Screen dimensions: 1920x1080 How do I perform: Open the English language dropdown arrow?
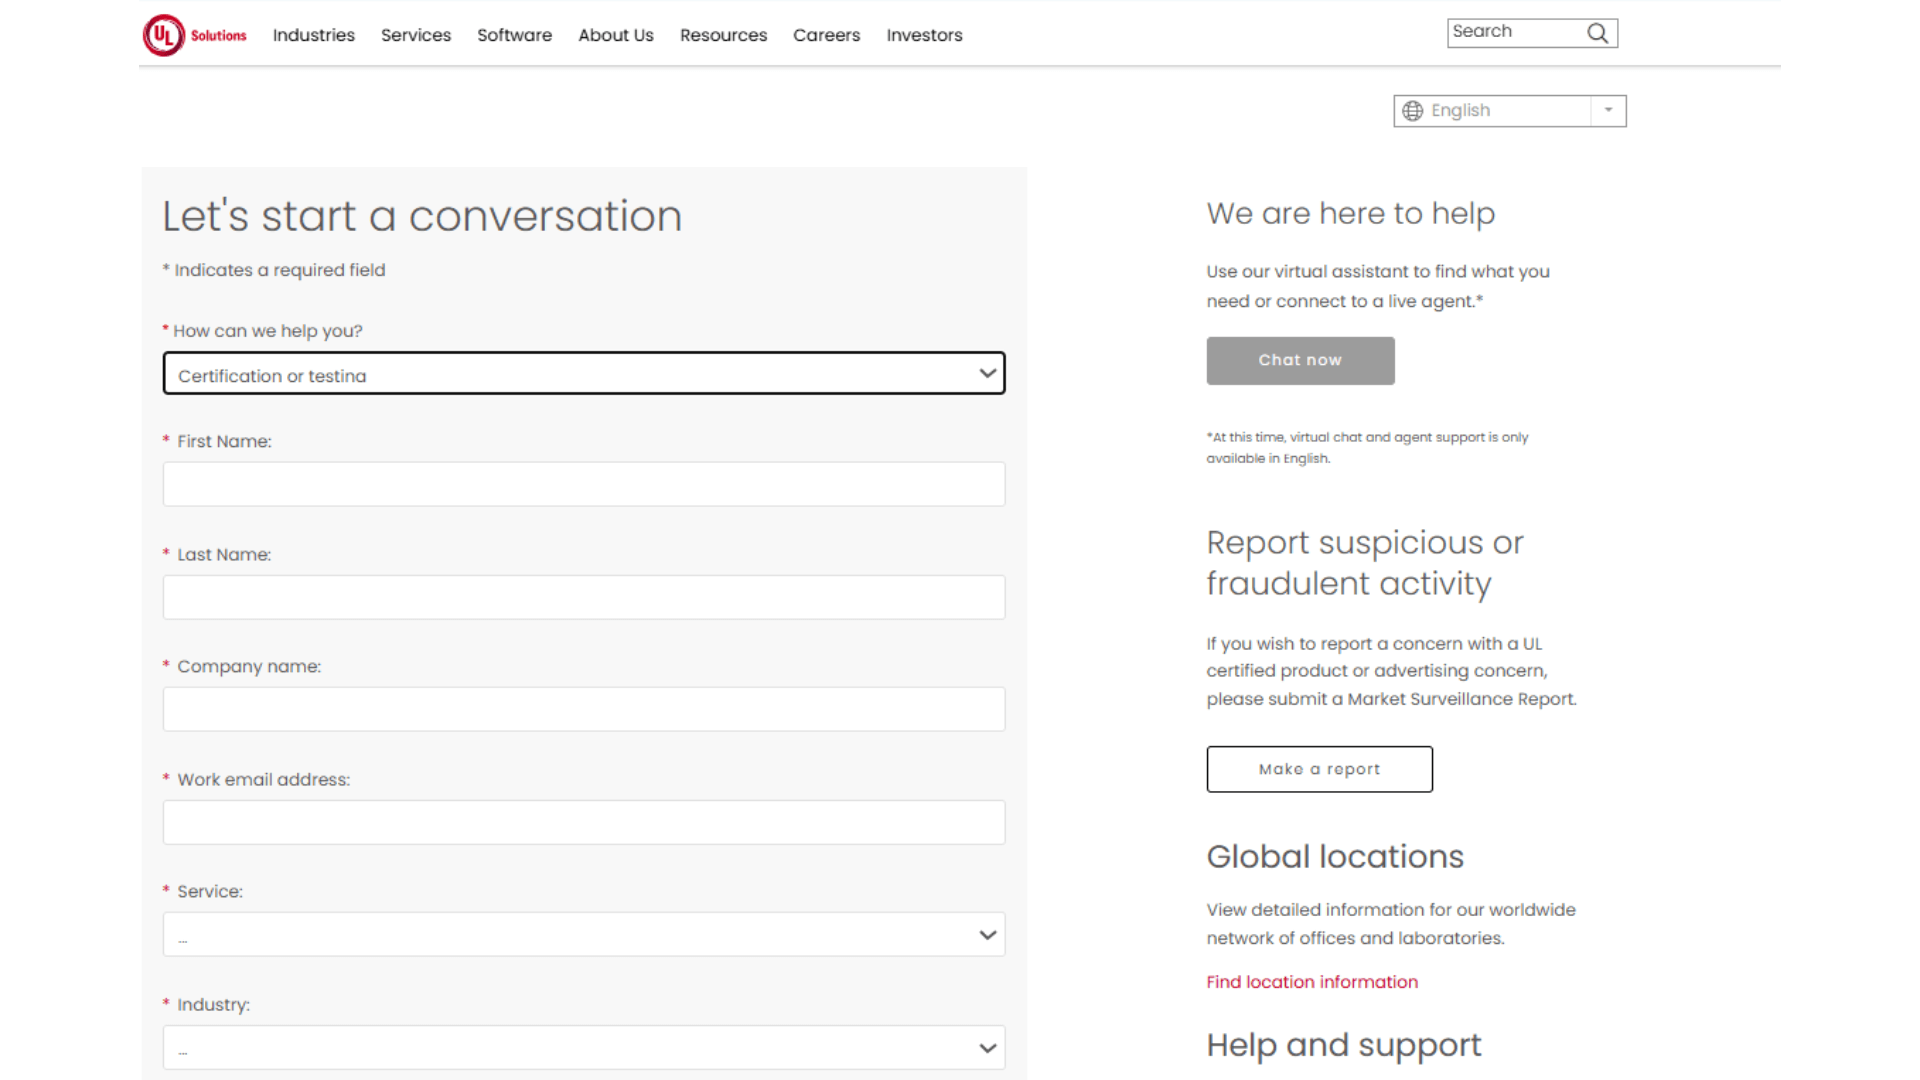pos(1608,111)
